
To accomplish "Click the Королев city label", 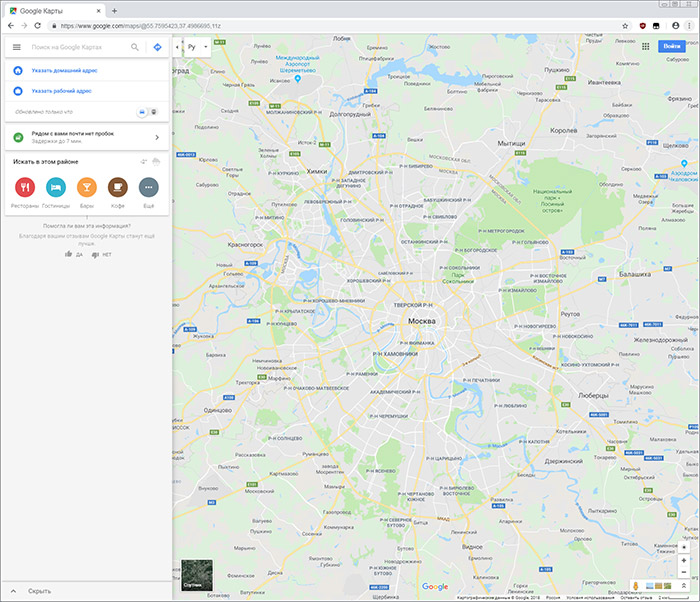I will click(x=563, y=130).
